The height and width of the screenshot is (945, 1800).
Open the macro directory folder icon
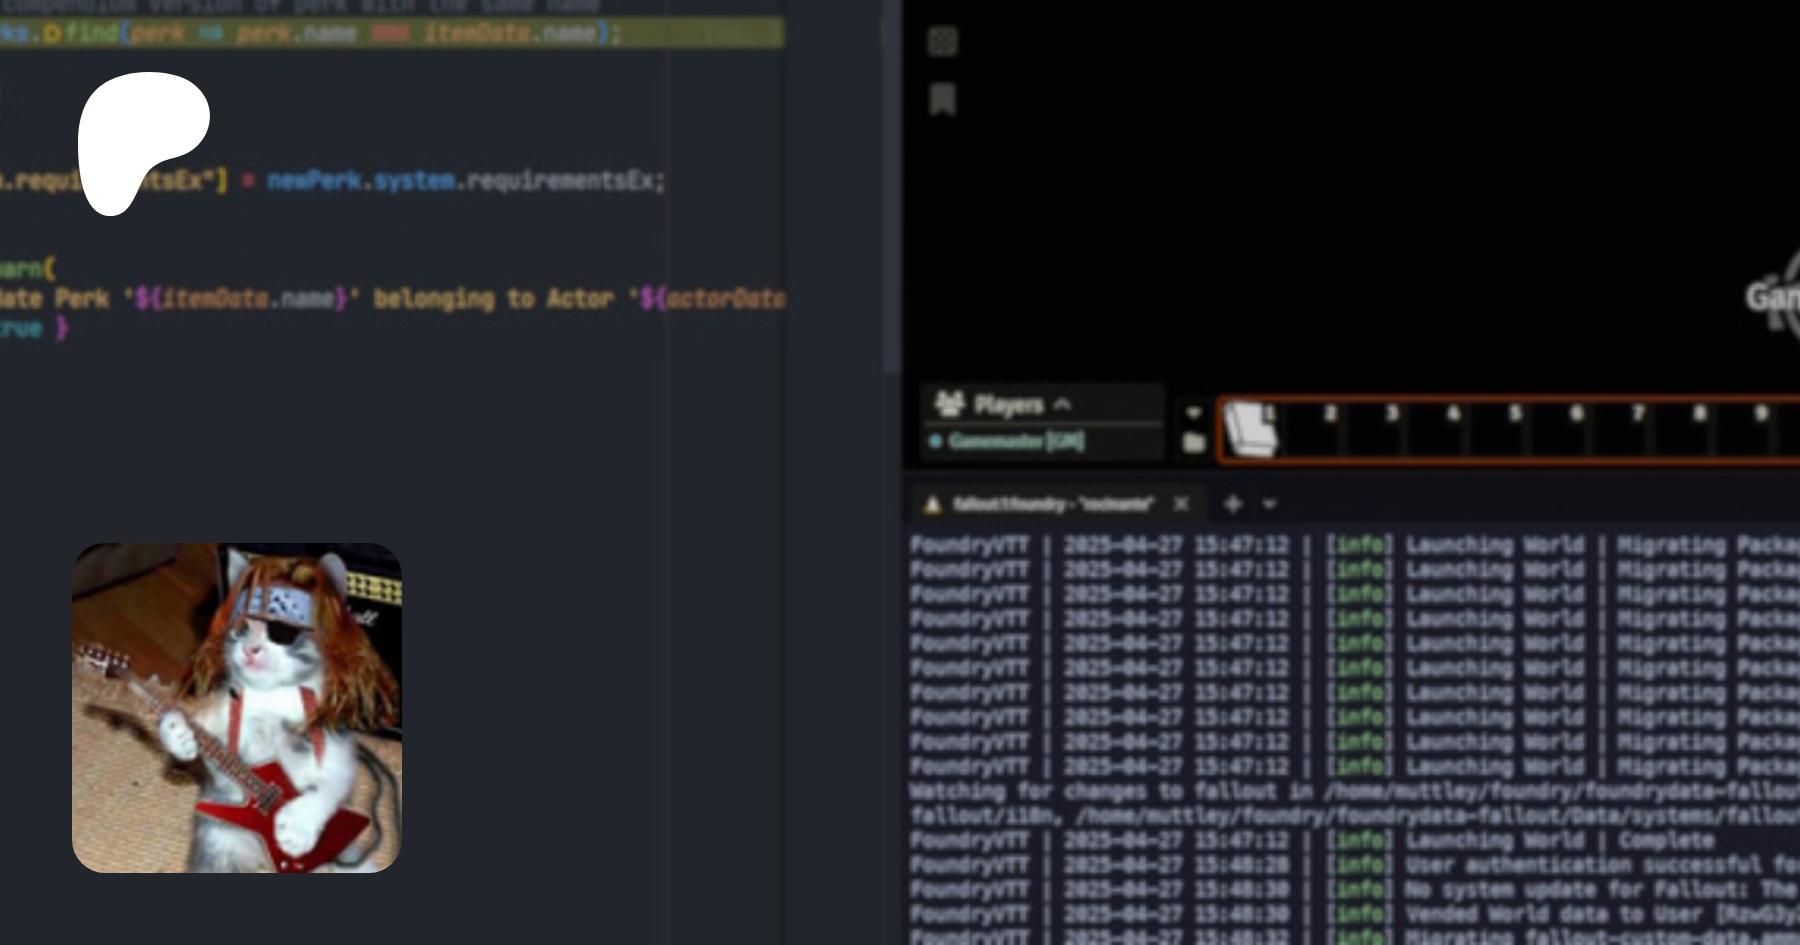click(x=1193, y=442)
